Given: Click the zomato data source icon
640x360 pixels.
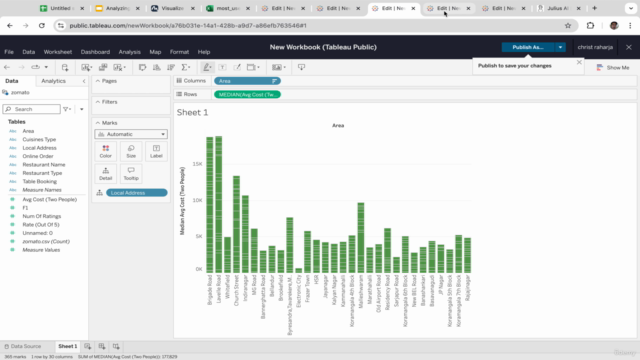Looking at the screenshot, I should coord(5,93).
